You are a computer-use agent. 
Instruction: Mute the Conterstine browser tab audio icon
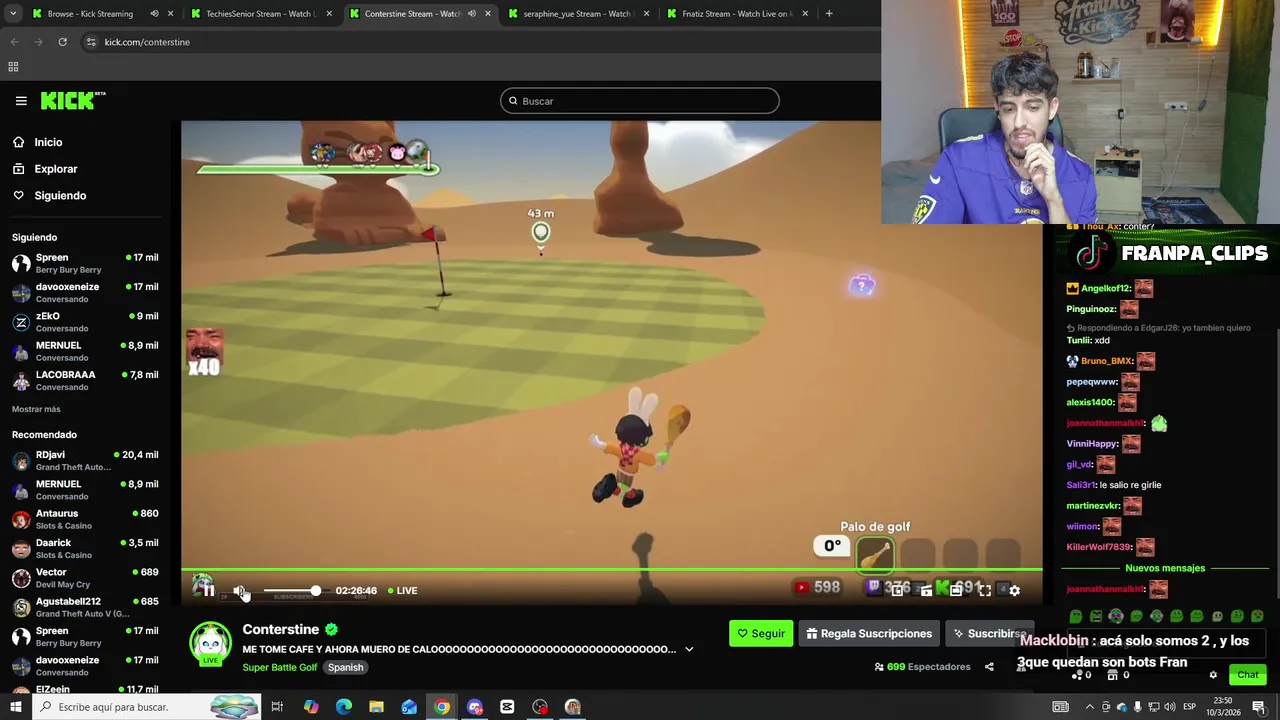pos(471,14)
